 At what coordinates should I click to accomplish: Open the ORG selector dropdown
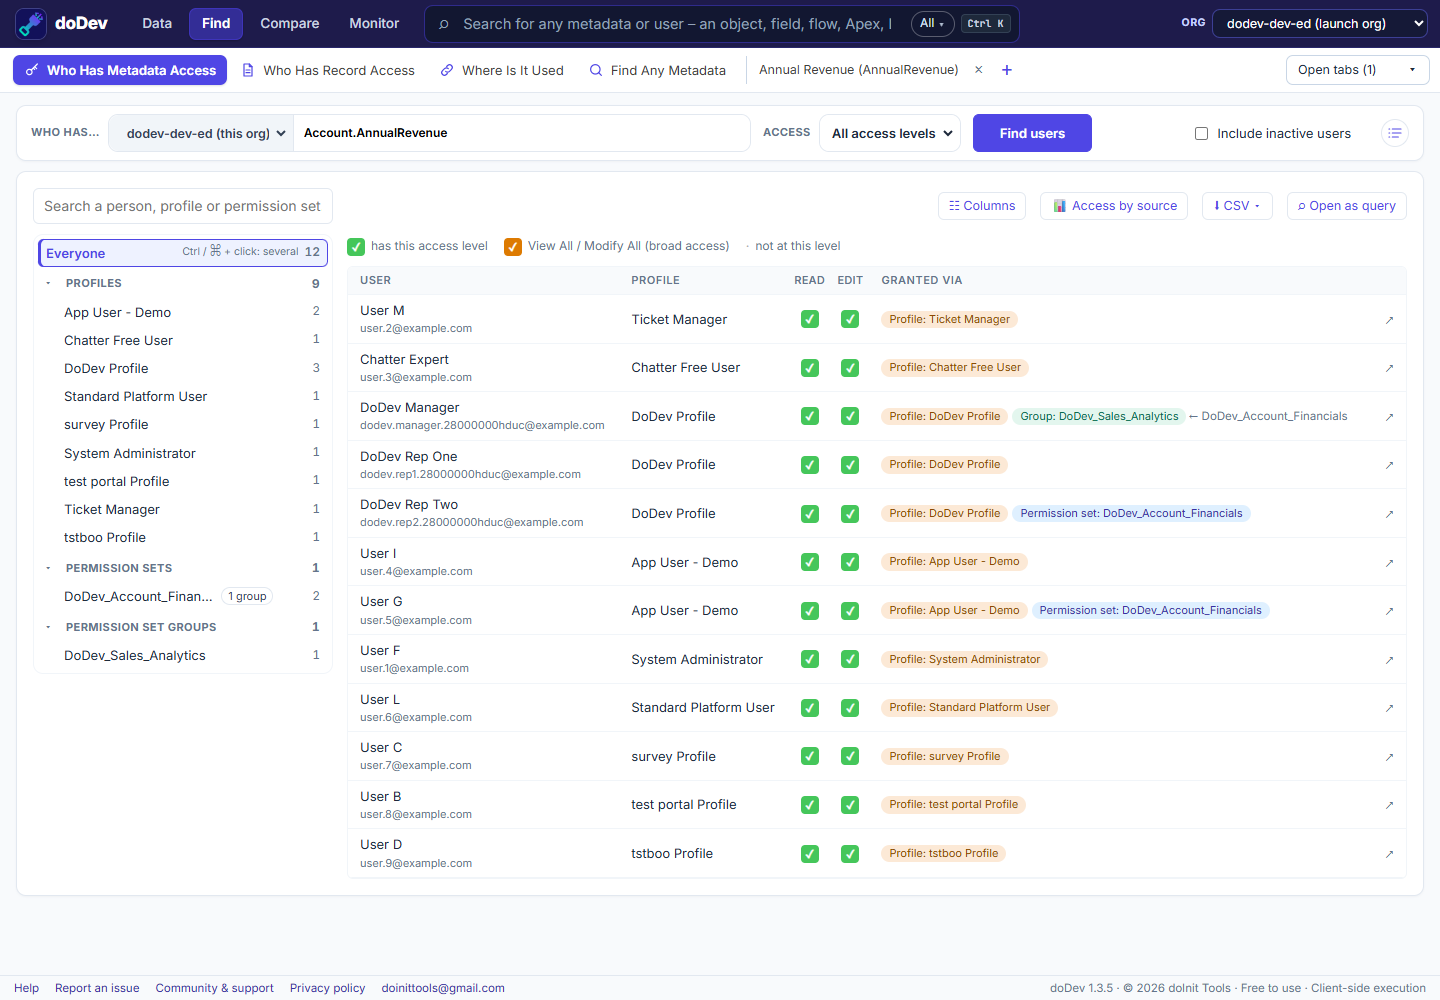click(1320, 23)
